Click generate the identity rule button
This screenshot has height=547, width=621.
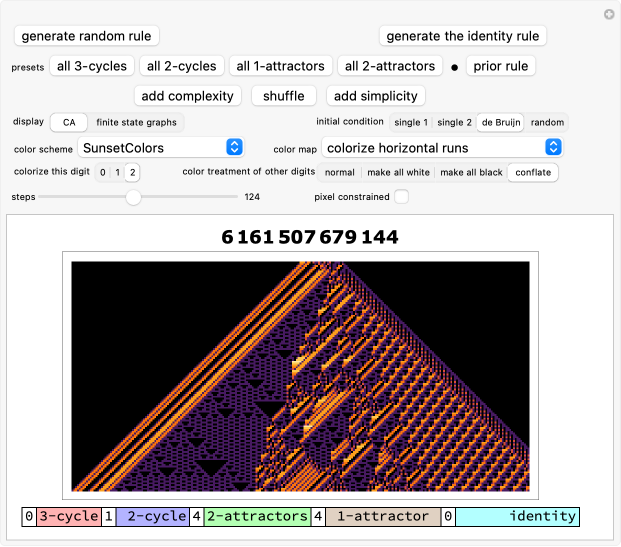(x=463, y=36)
